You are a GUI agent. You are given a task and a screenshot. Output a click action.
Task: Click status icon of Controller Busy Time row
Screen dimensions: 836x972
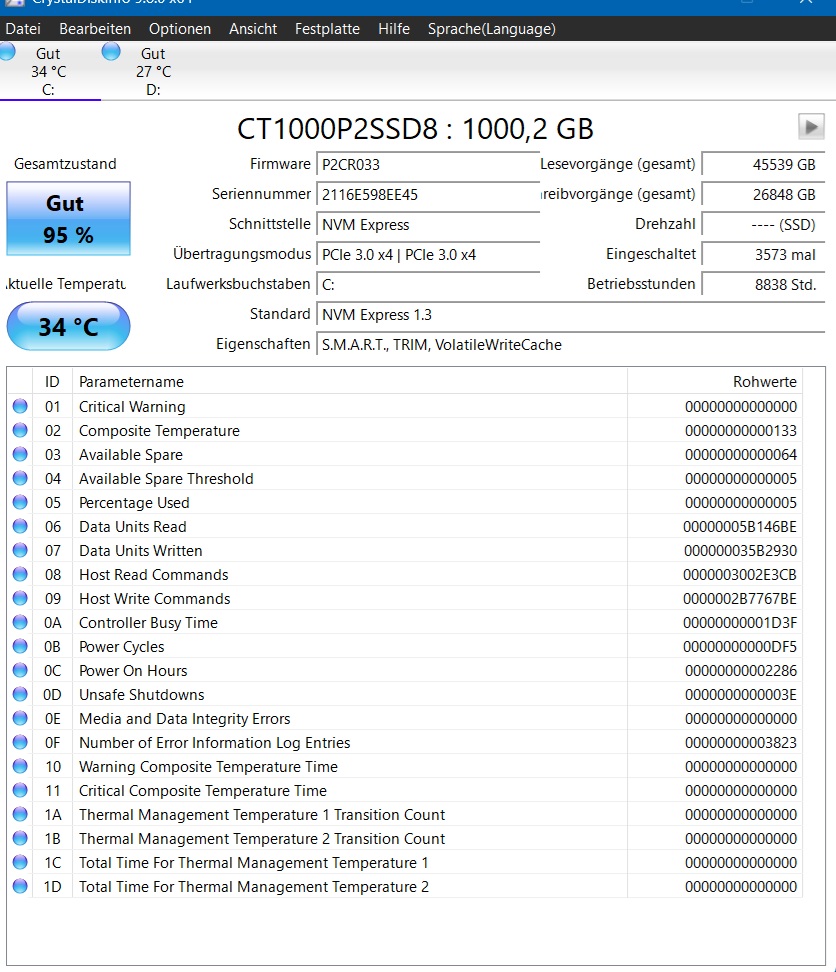click(20, 622)
